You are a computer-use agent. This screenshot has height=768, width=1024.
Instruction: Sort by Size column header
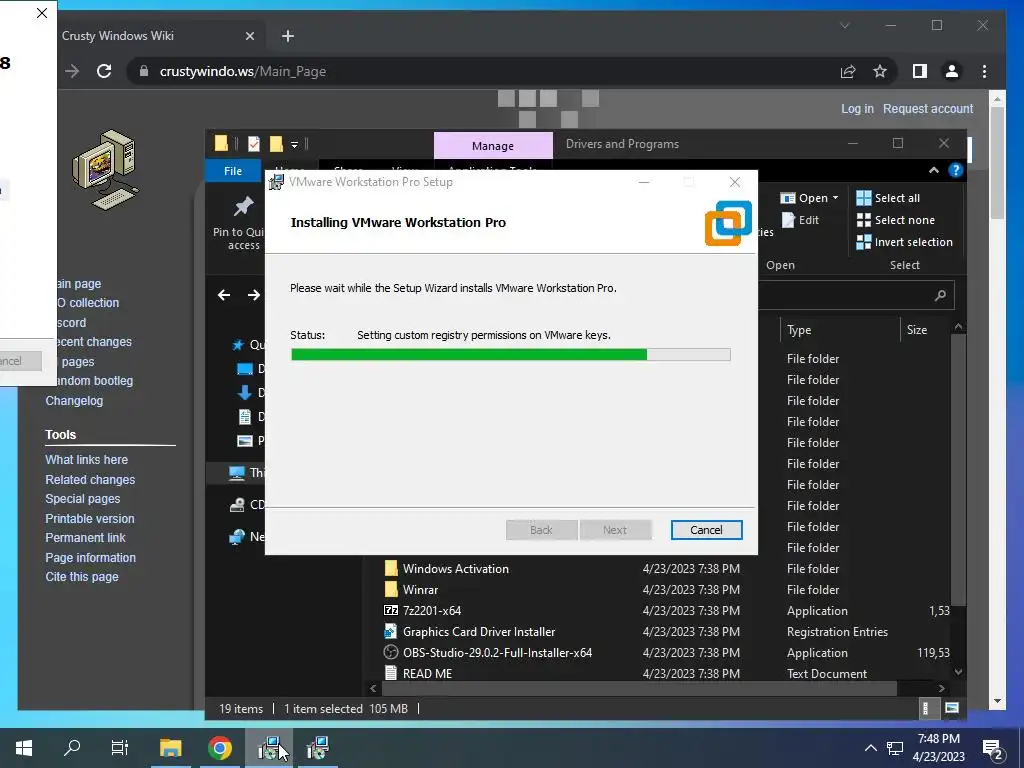point(916,330)
